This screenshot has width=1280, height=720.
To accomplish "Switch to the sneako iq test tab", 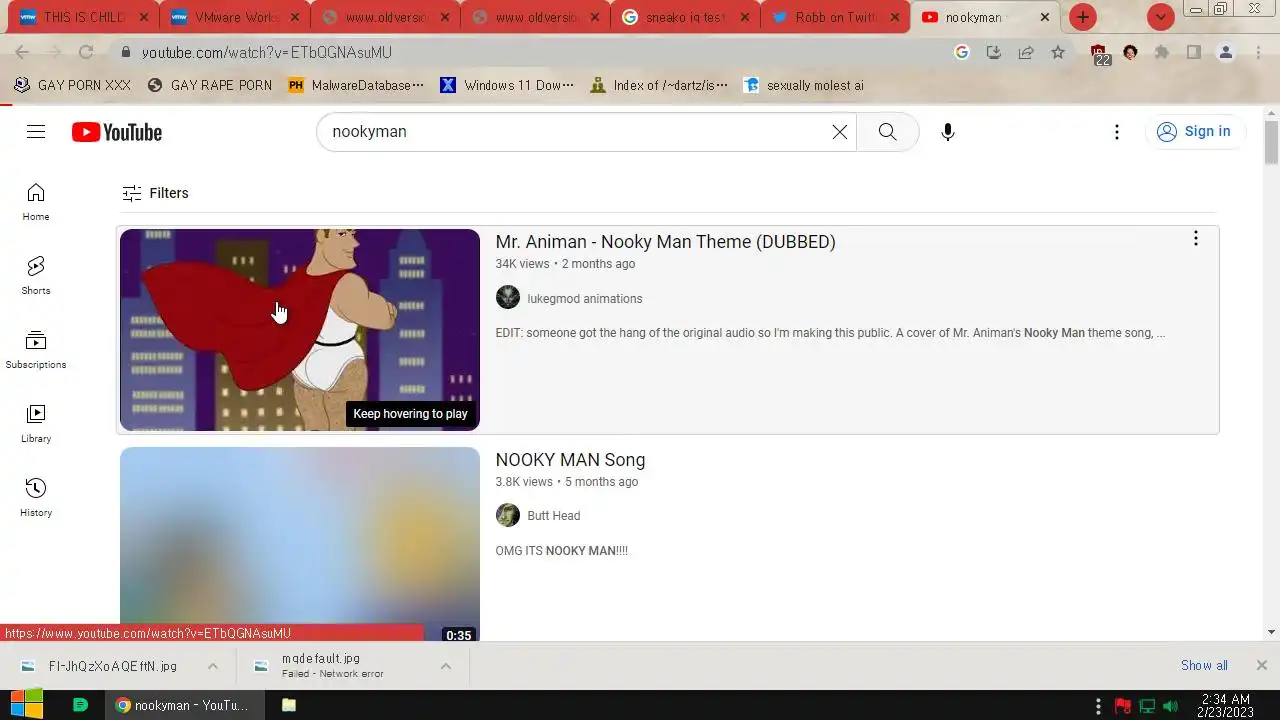I will click(x=685, y=17).
